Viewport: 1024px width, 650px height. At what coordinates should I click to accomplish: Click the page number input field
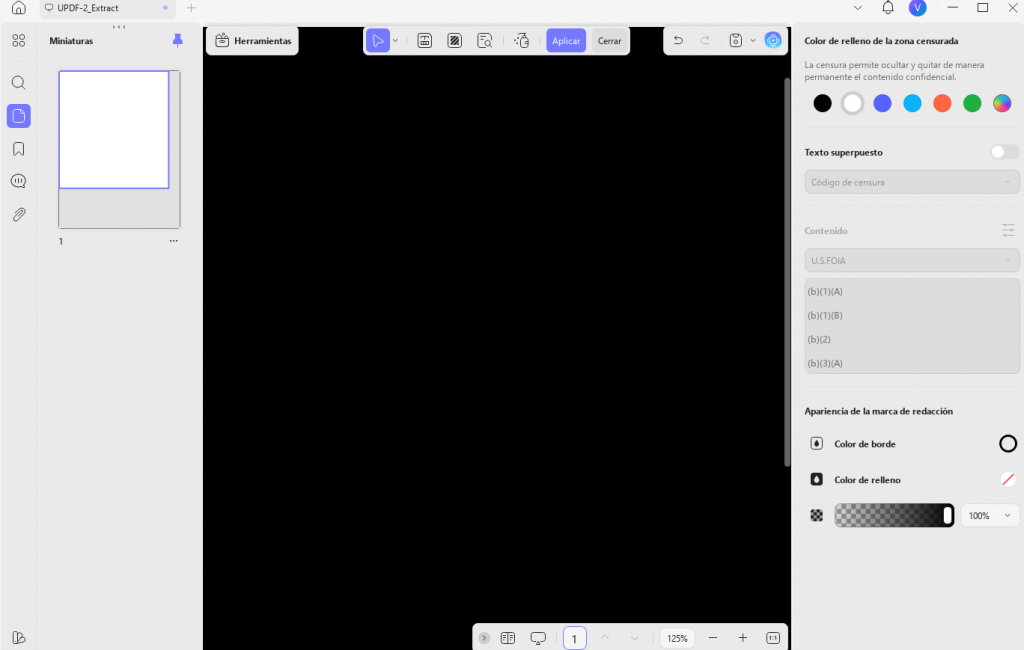pyautogui.click(x=575, y=638)
